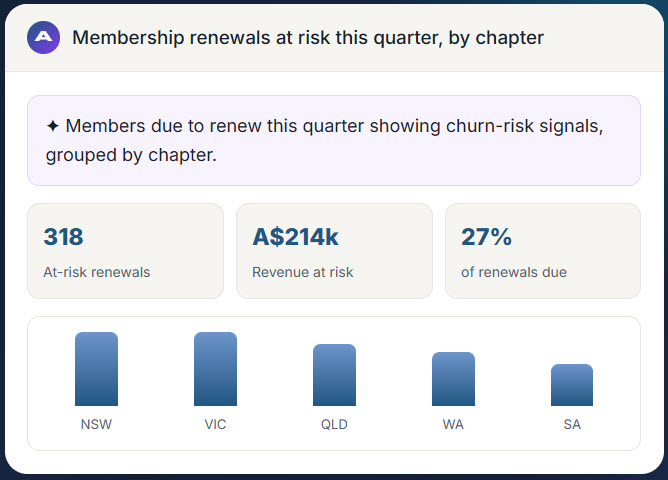
Task: Click the sparkle icon in the summary box
Action: pyautogui.click(x=53, y=126)
